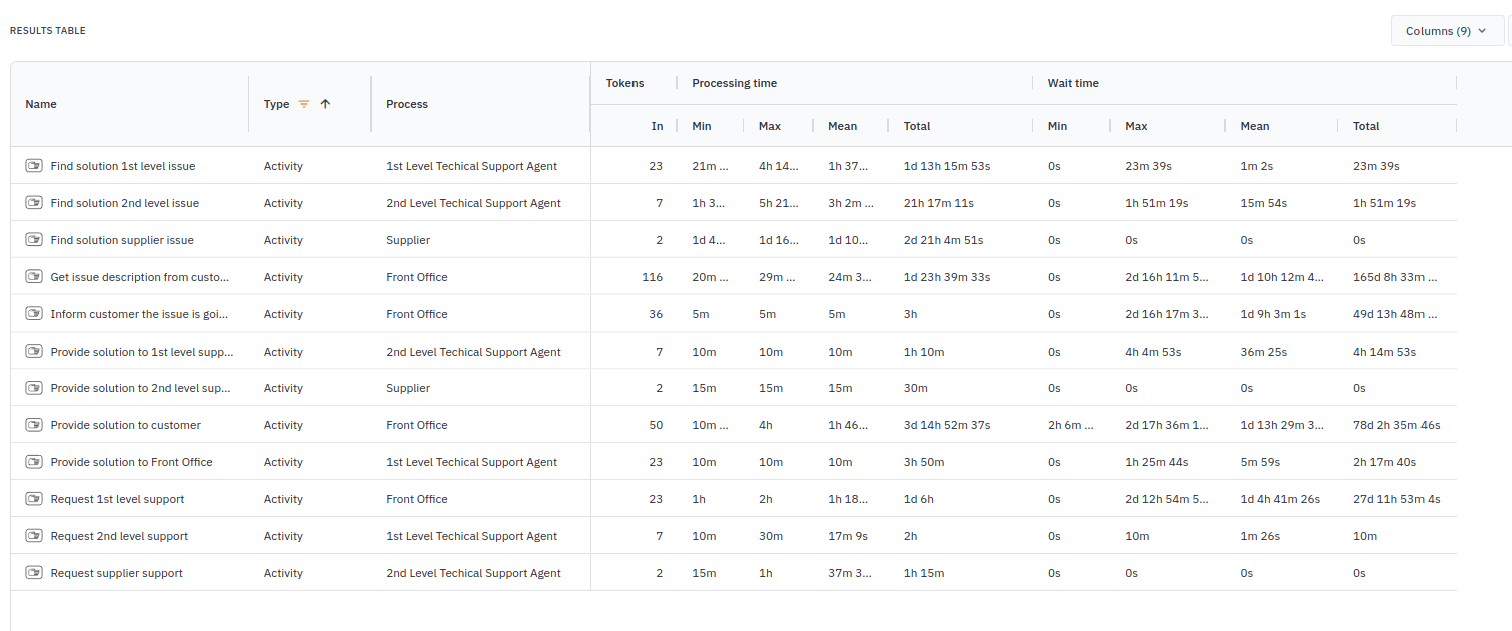This screenshot has width=1512, height=631.
Task: Click the Wait time column header
Action: [1072, 82]
